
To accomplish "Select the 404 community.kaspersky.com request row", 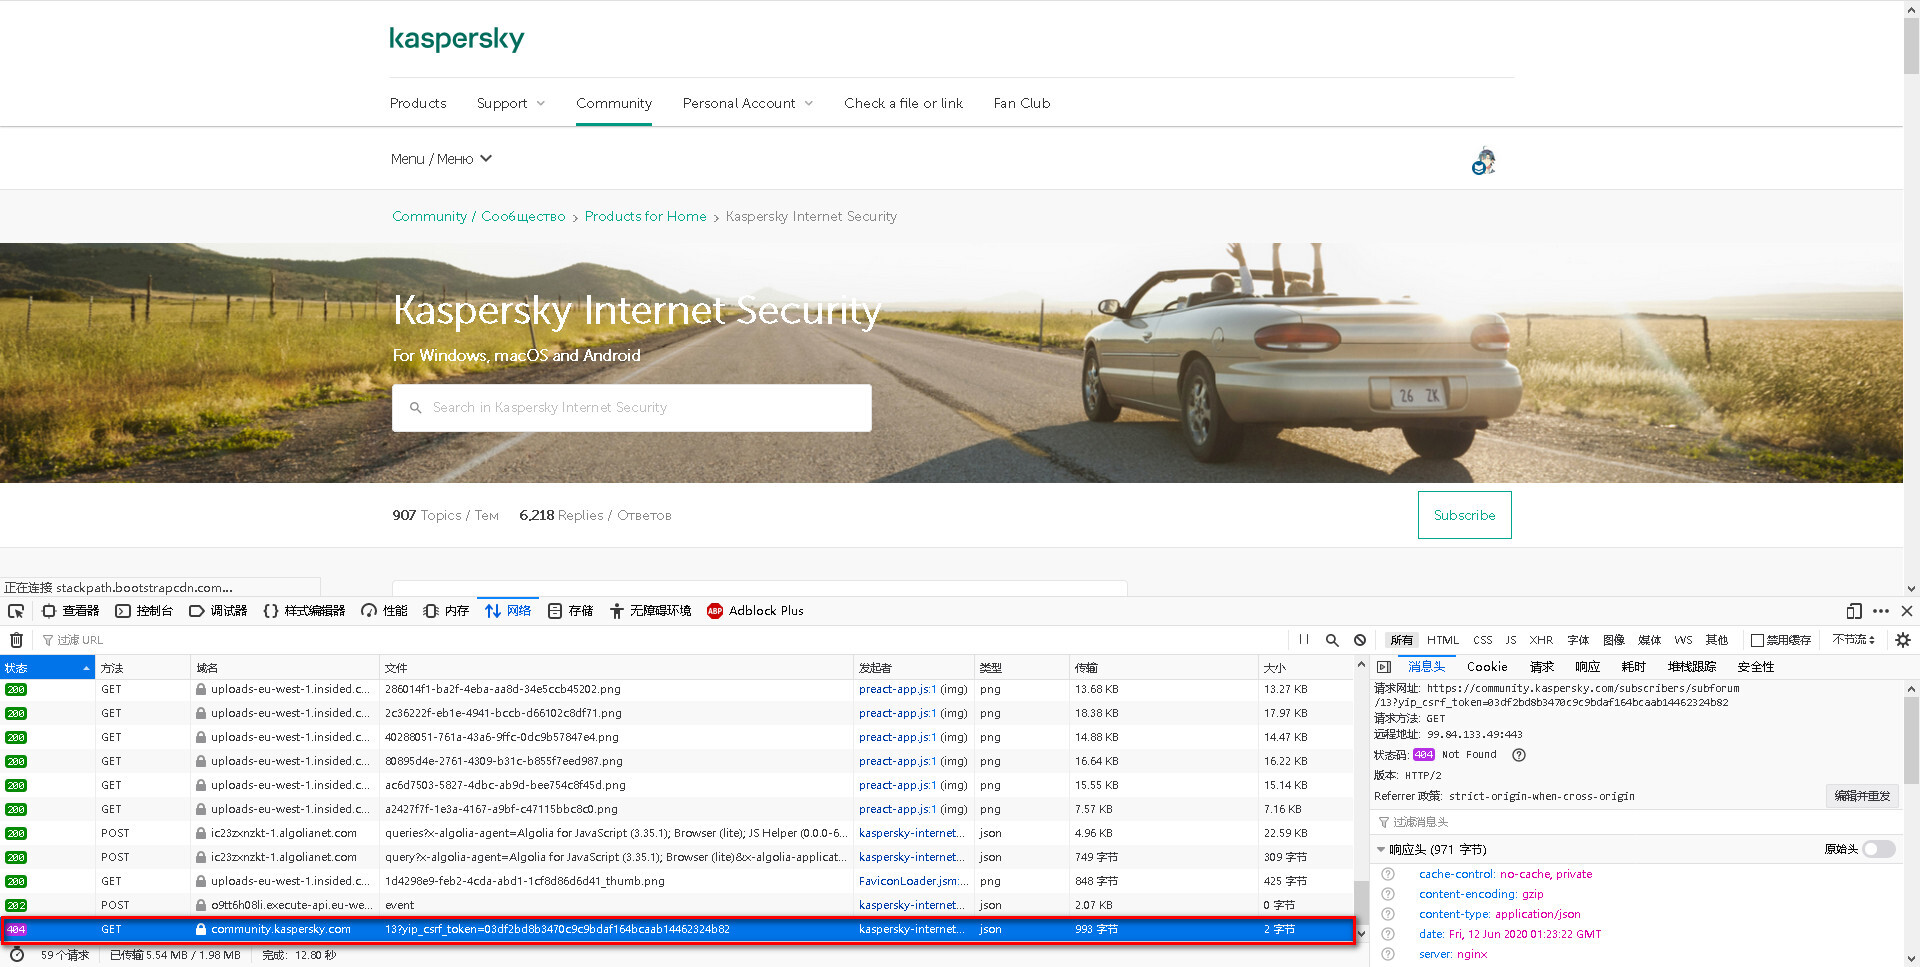I will 677,929.
